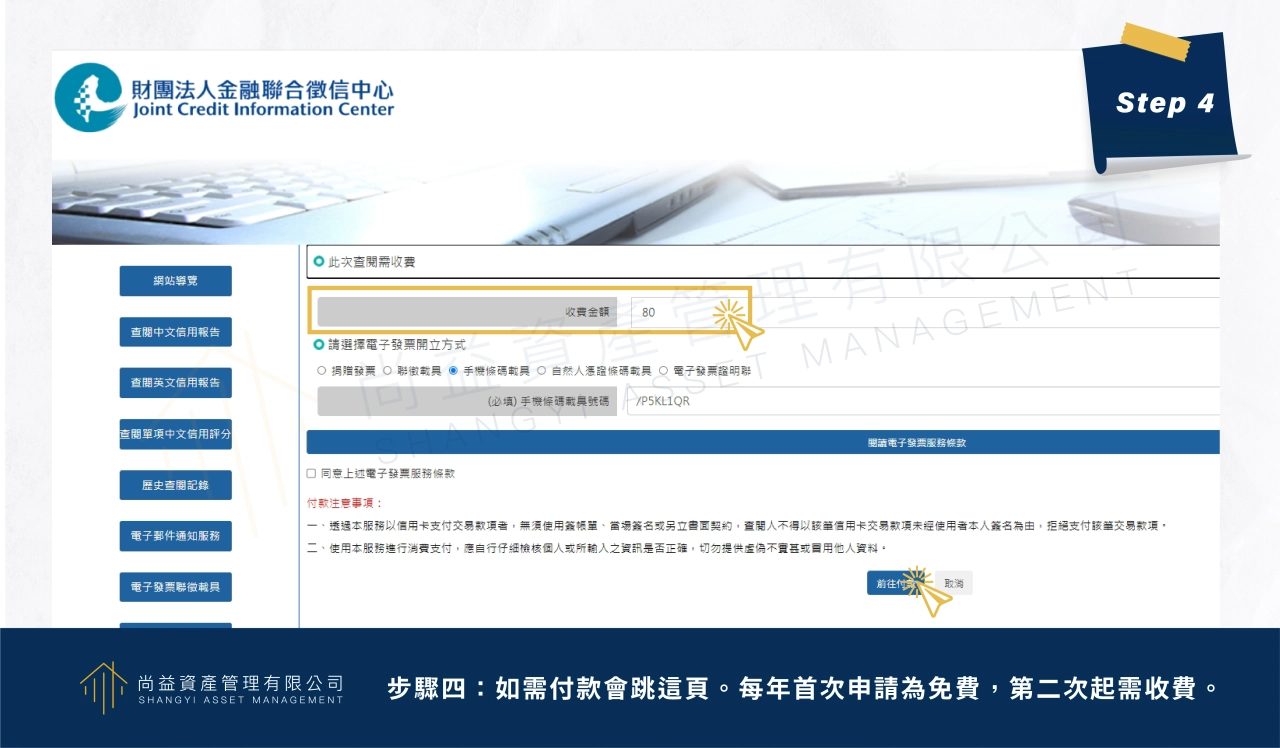Click the 閱讀電子發票服務條款 bar
1280x748 pixels.
(x=763, y=442)
